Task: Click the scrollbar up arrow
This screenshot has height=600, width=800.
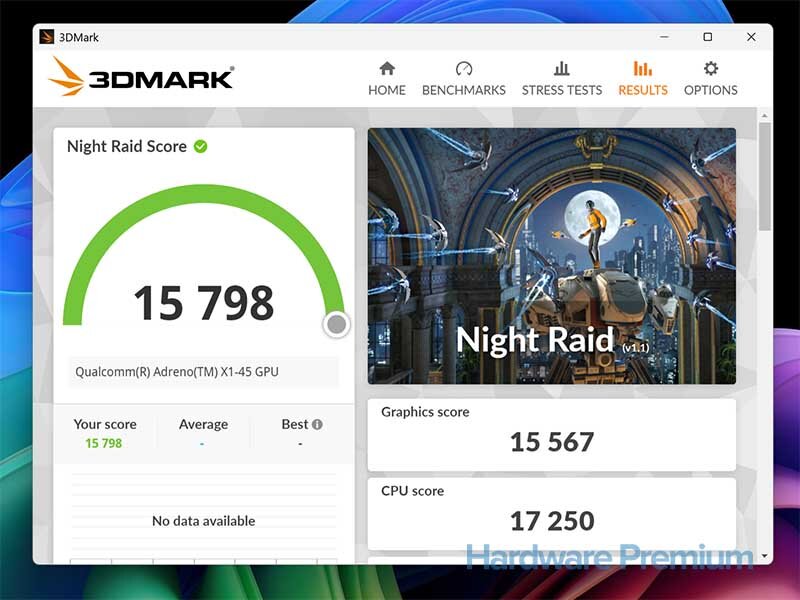Action: [x=764, y=116]
